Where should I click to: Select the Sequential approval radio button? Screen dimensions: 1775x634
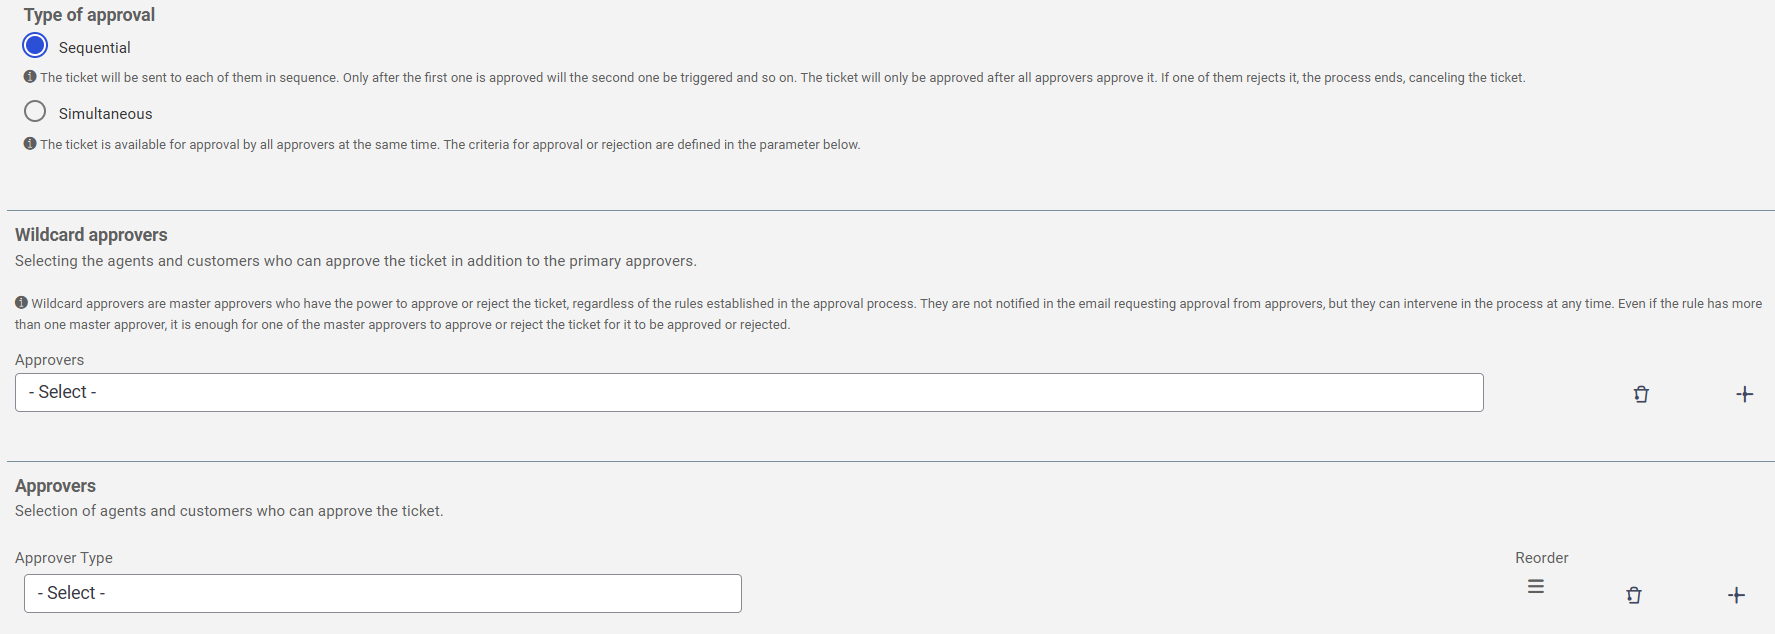point(35,45)
